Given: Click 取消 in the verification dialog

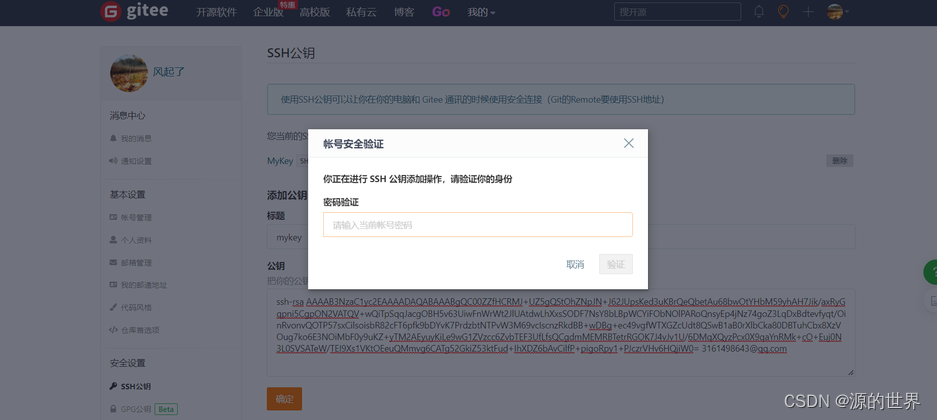Looking at the screenshot, I should 575,265.
